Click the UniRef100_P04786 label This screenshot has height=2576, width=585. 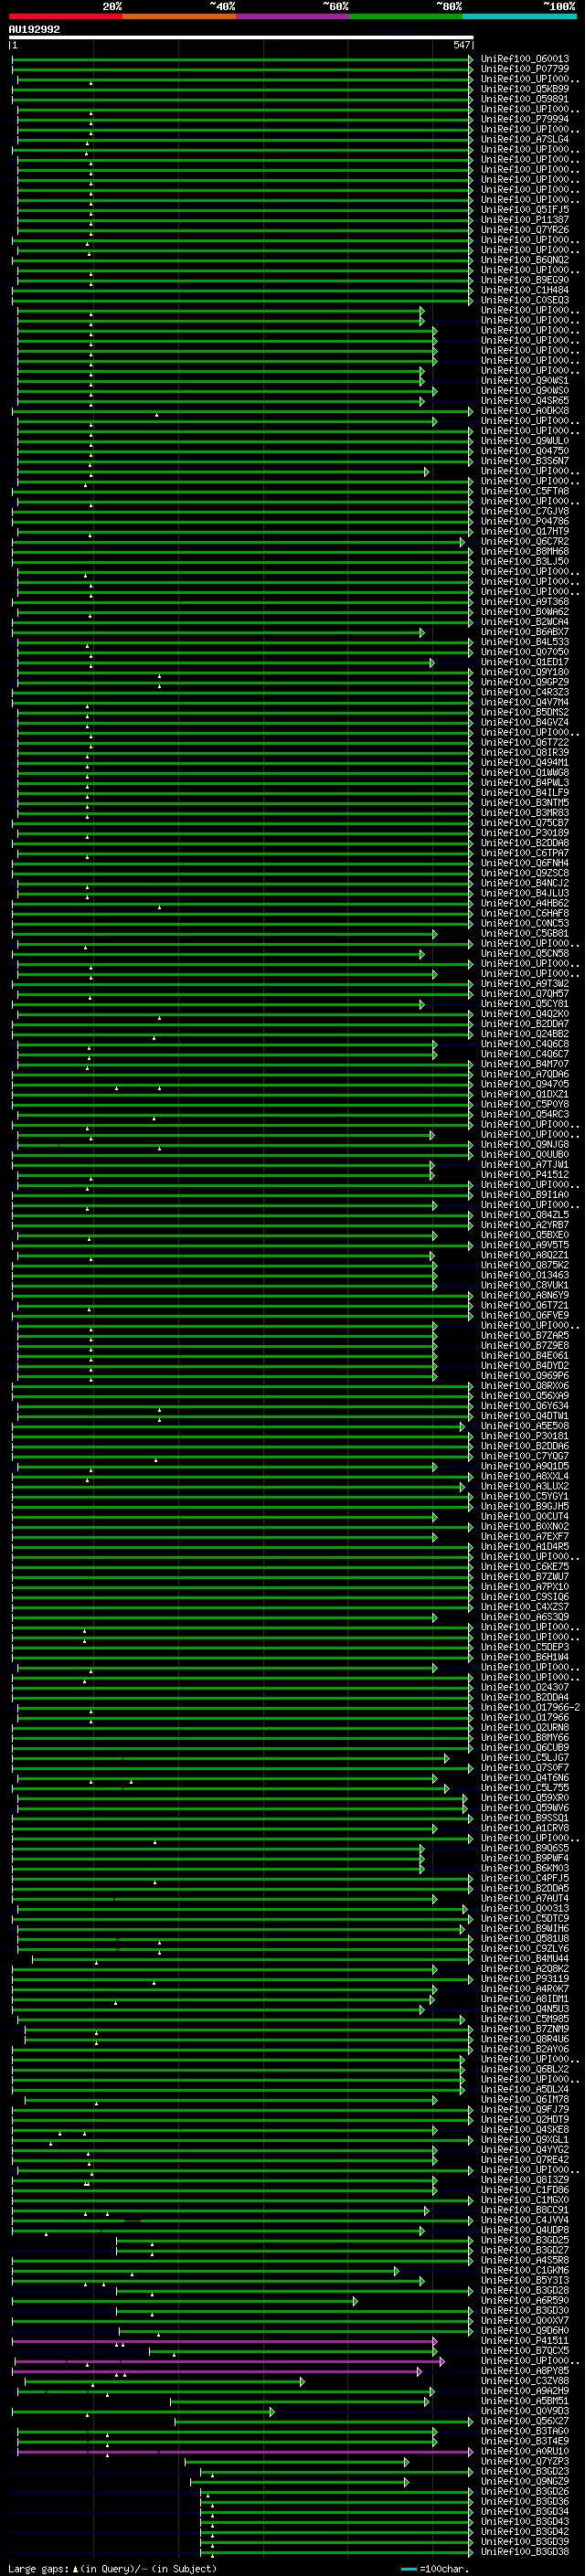[525, 521]
